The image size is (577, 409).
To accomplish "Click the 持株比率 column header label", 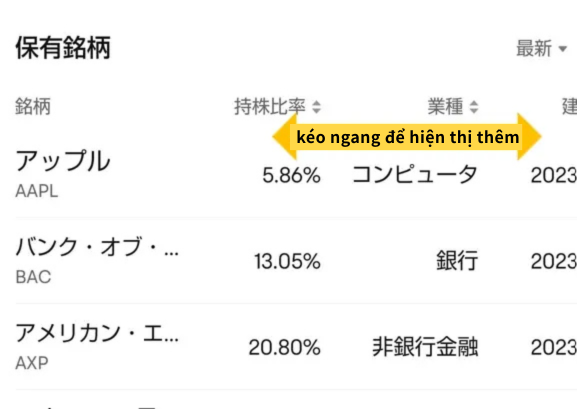I will click(270, 107).
